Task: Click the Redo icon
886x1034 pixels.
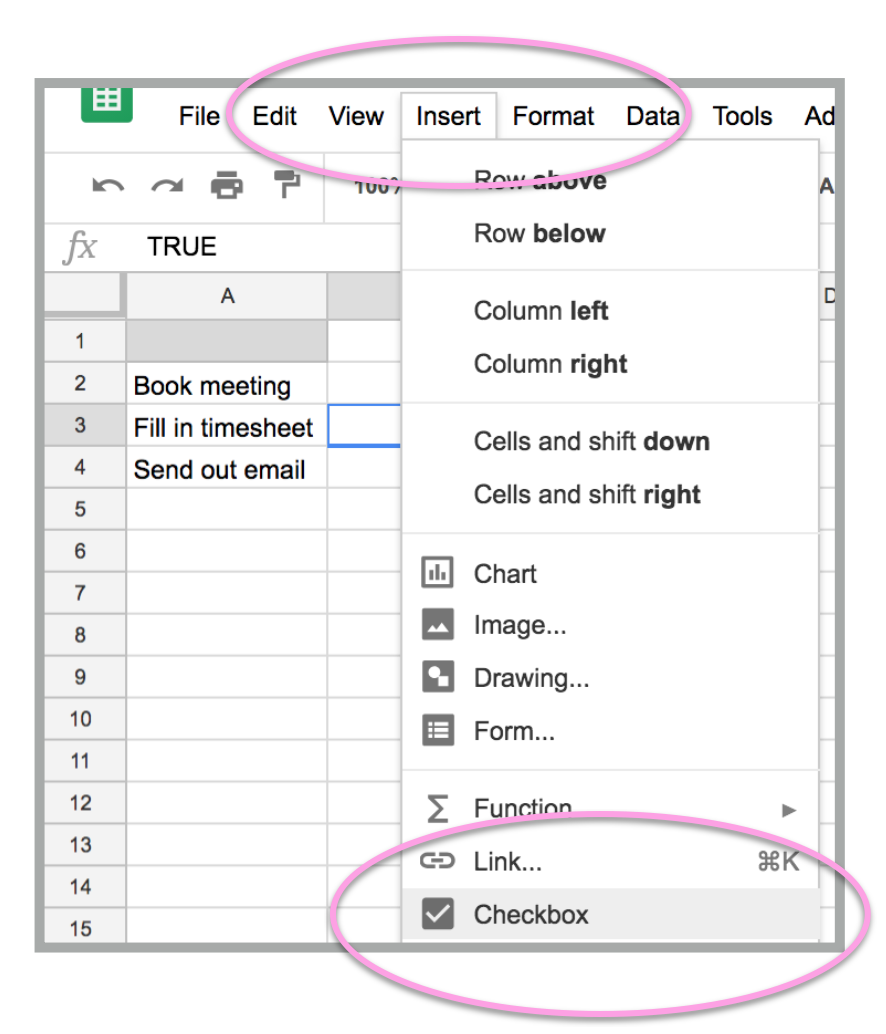Action: pos(165,187)
